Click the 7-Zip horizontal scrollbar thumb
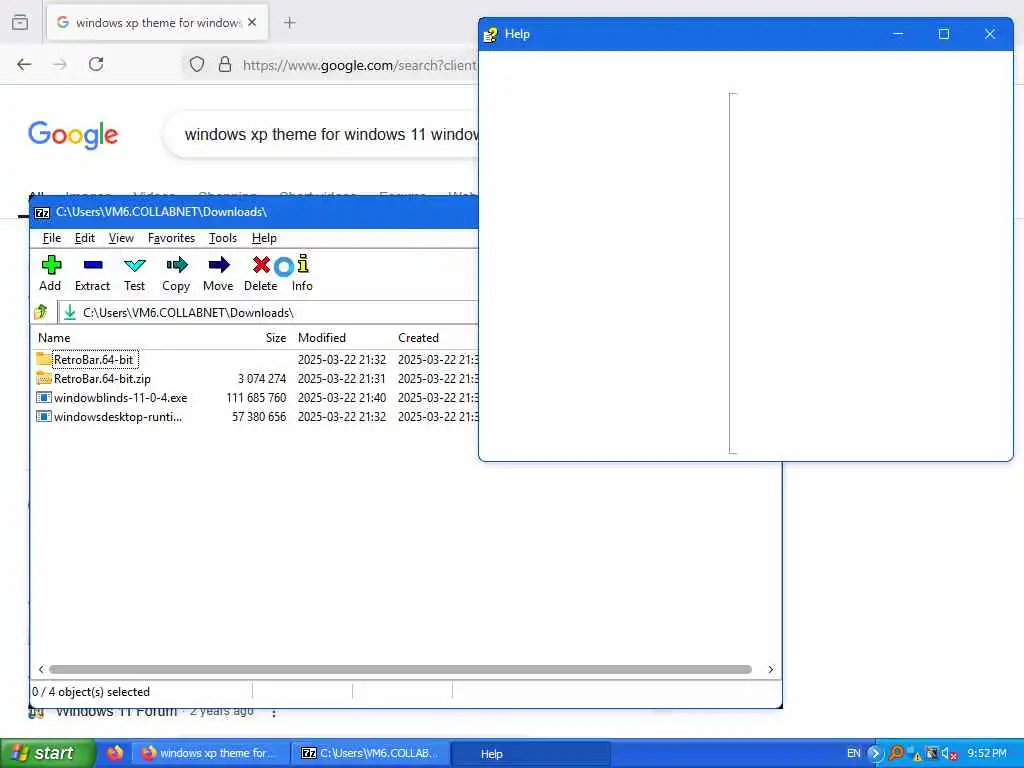 tap(400, 669)
